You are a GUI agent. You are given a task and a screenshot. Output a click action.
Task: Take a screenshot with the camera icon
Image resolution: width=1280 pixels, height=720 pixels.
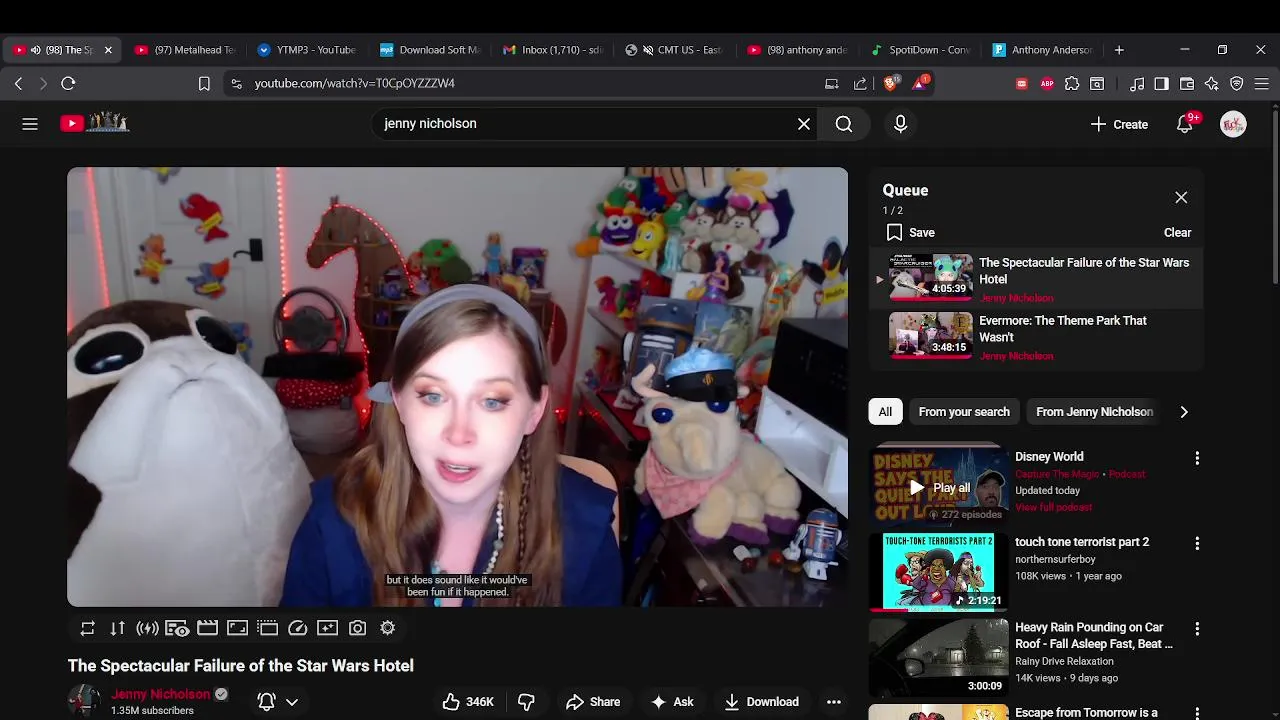[x=357, y=628]
